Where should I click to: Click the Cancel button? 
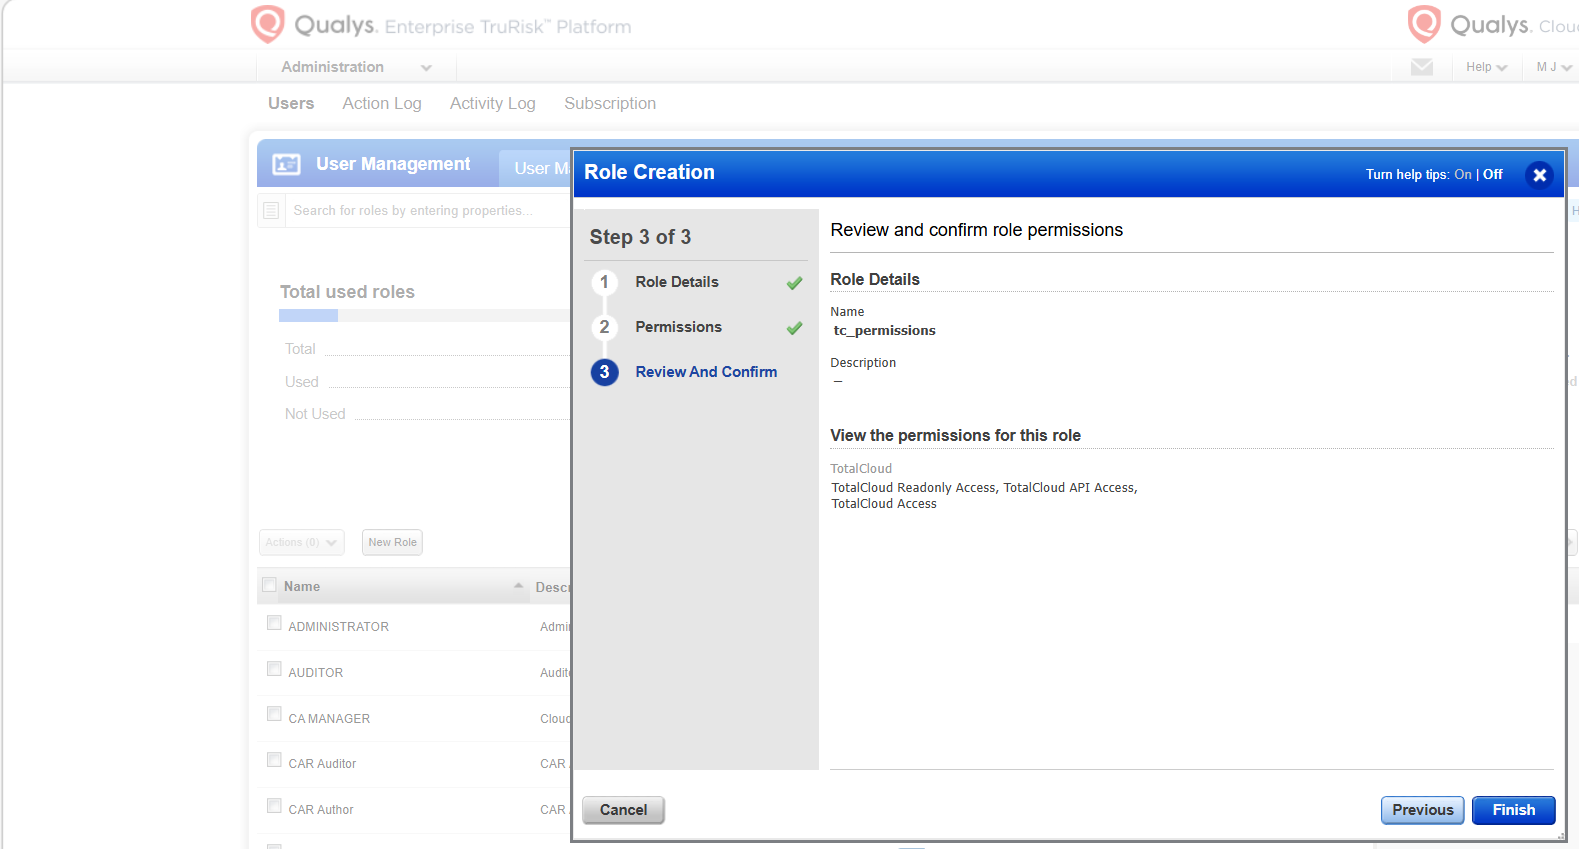(624, 810)
